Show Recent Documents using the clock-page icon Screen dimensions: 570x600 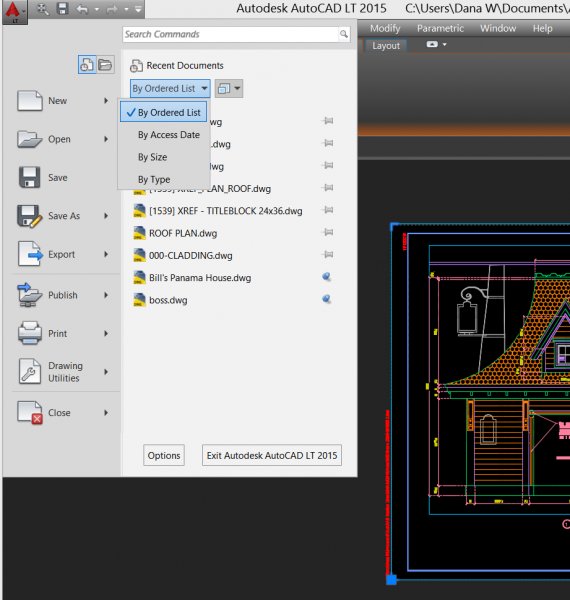(87, 64)
